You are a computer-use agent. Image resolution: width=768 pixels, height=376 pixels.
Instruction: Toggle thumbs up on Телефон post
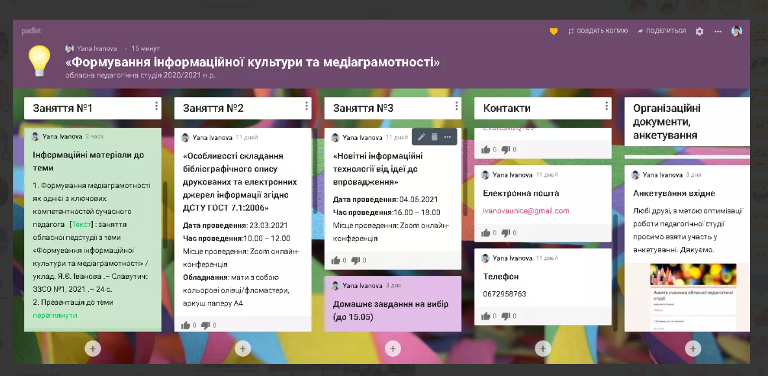tap(486, 316)
